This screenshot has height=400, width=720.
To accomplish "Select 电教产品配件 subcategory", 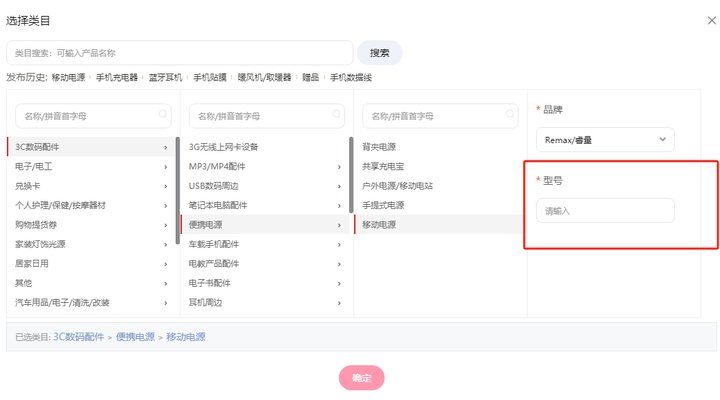I will [x=264, y=264].
